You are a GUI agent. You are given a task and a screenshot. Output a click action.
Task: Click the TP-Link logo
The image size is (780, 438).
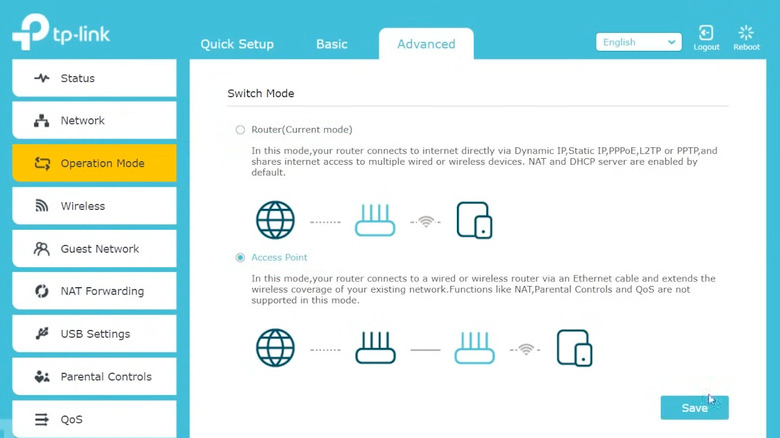(61, 32)
